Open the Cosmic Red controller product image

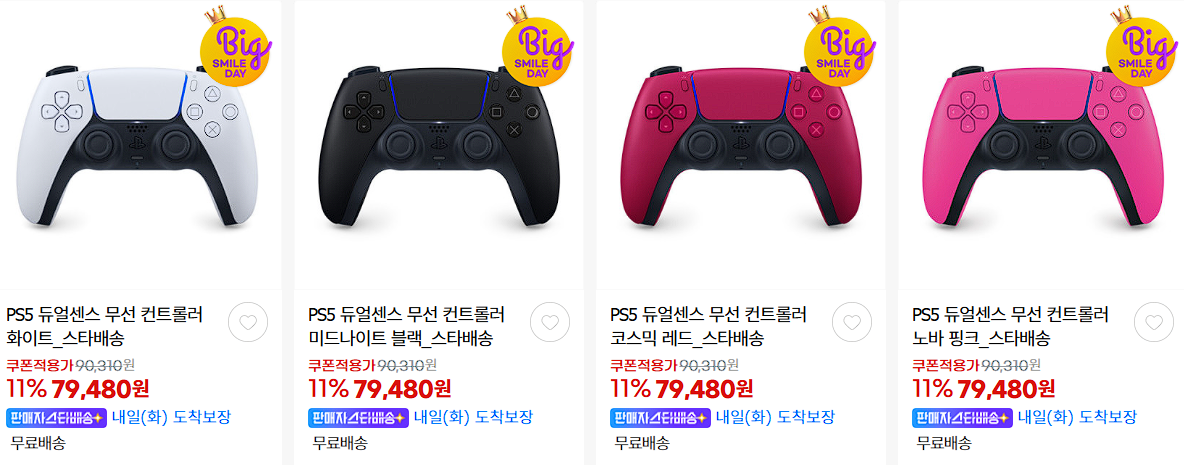tap(741, 147)
